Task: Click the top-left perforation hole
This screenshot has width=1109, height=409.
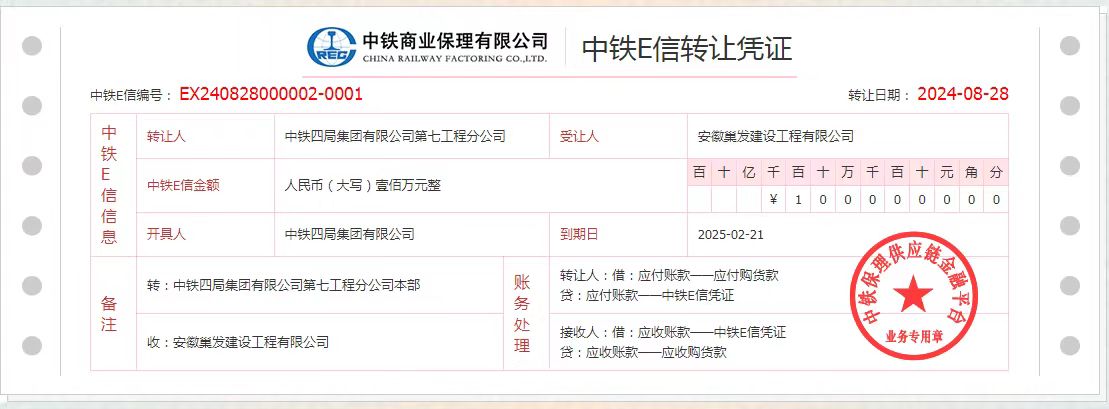Action: click(x=31, y=46)
